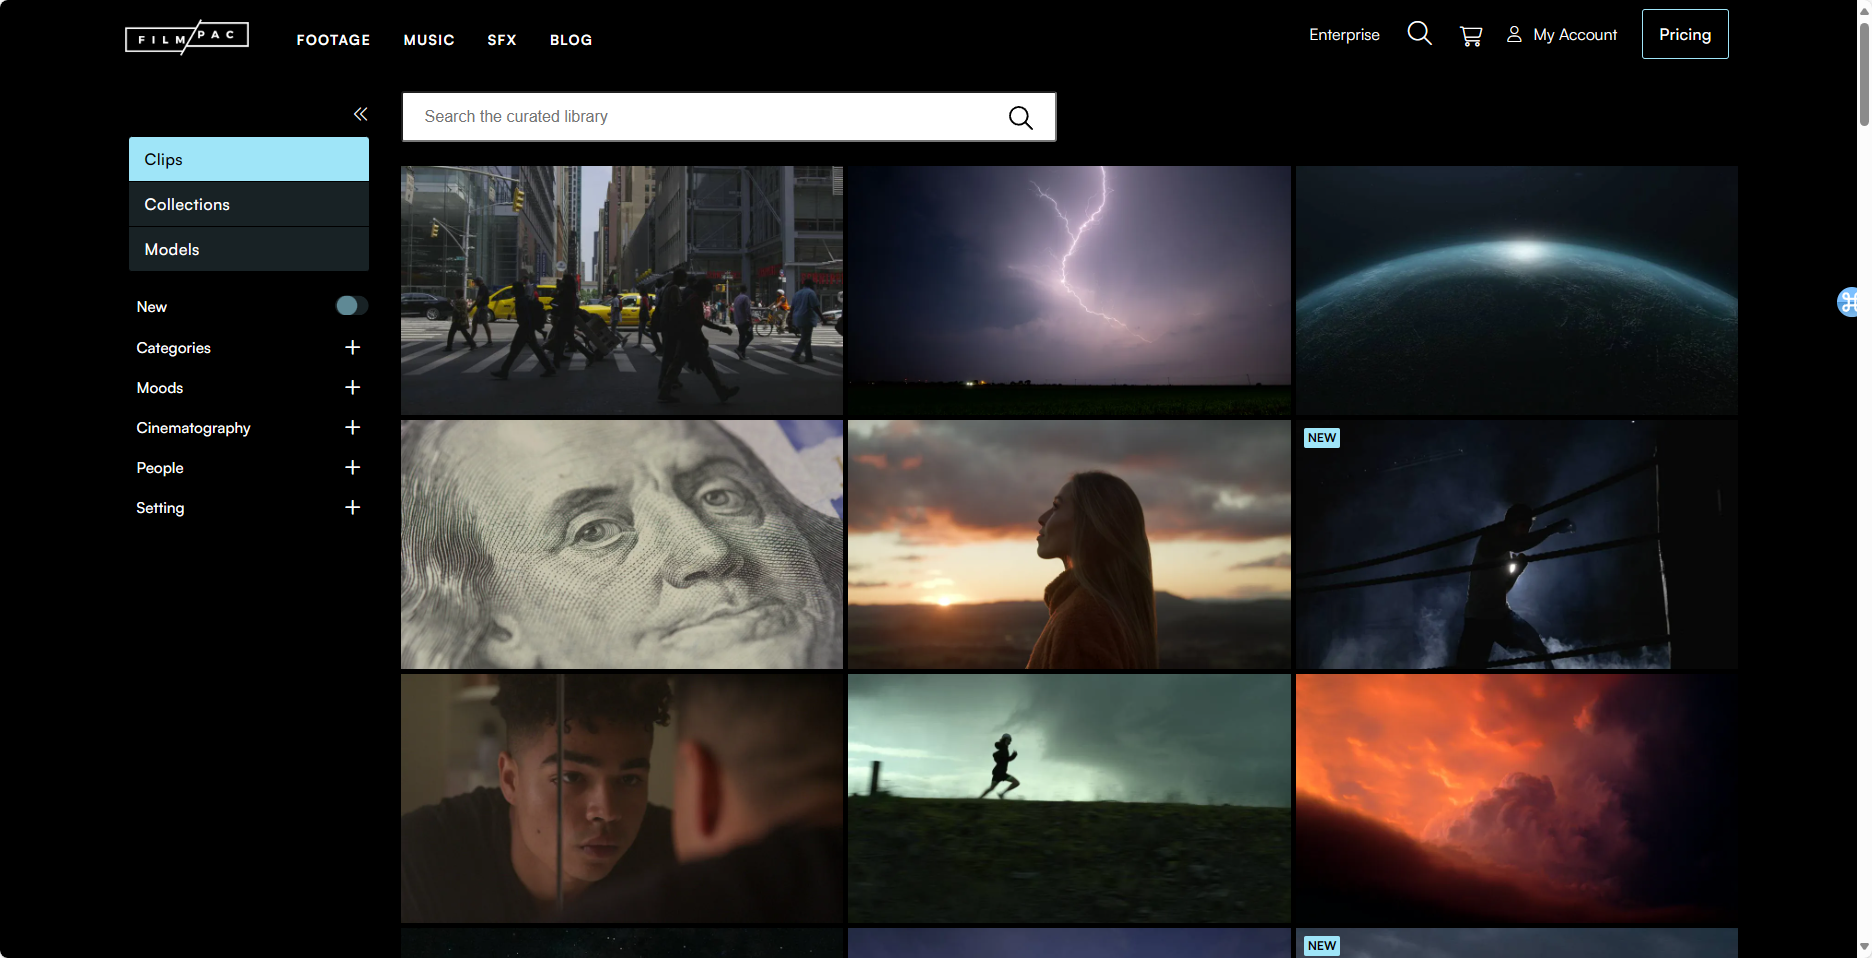
Task: Click the FILMPAC logo
Action: pyautogui.click(x=187, y=37)
